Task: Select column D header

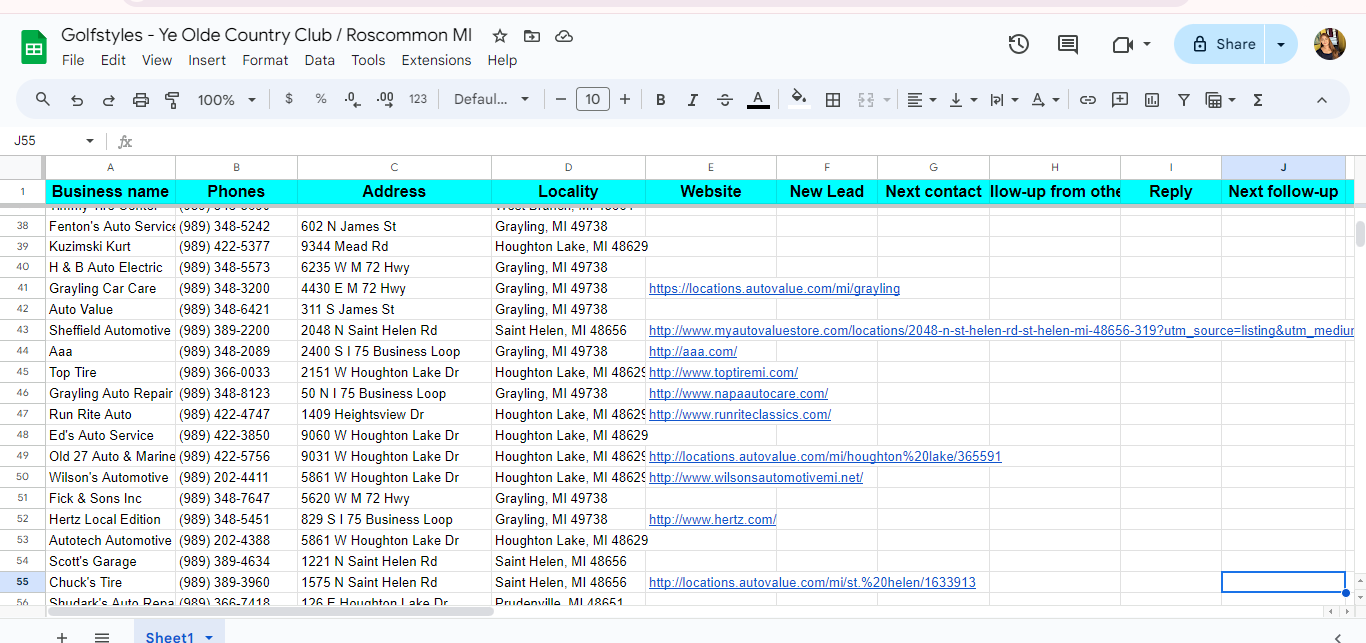Action: pyautogui.click(x=568, y=167)
